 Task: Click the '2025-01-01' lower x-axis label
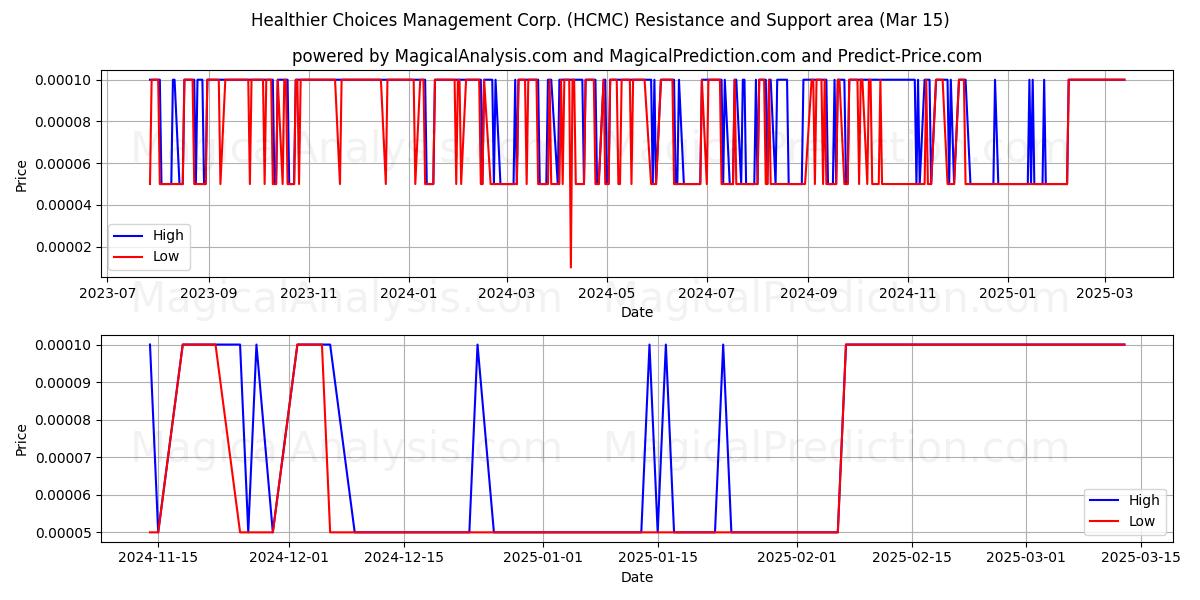[543, 559]
